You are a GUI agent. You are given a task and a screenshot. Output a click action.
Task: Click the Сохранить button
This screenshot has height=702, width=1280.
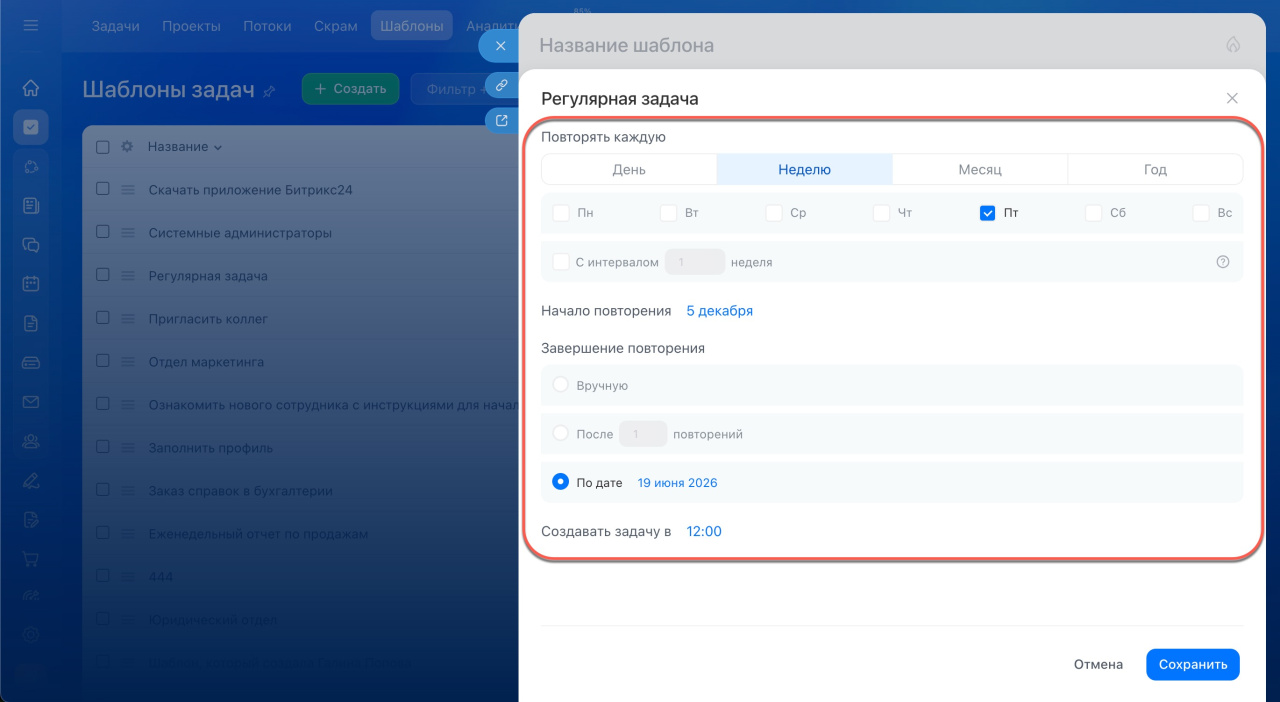point(1192,665)
